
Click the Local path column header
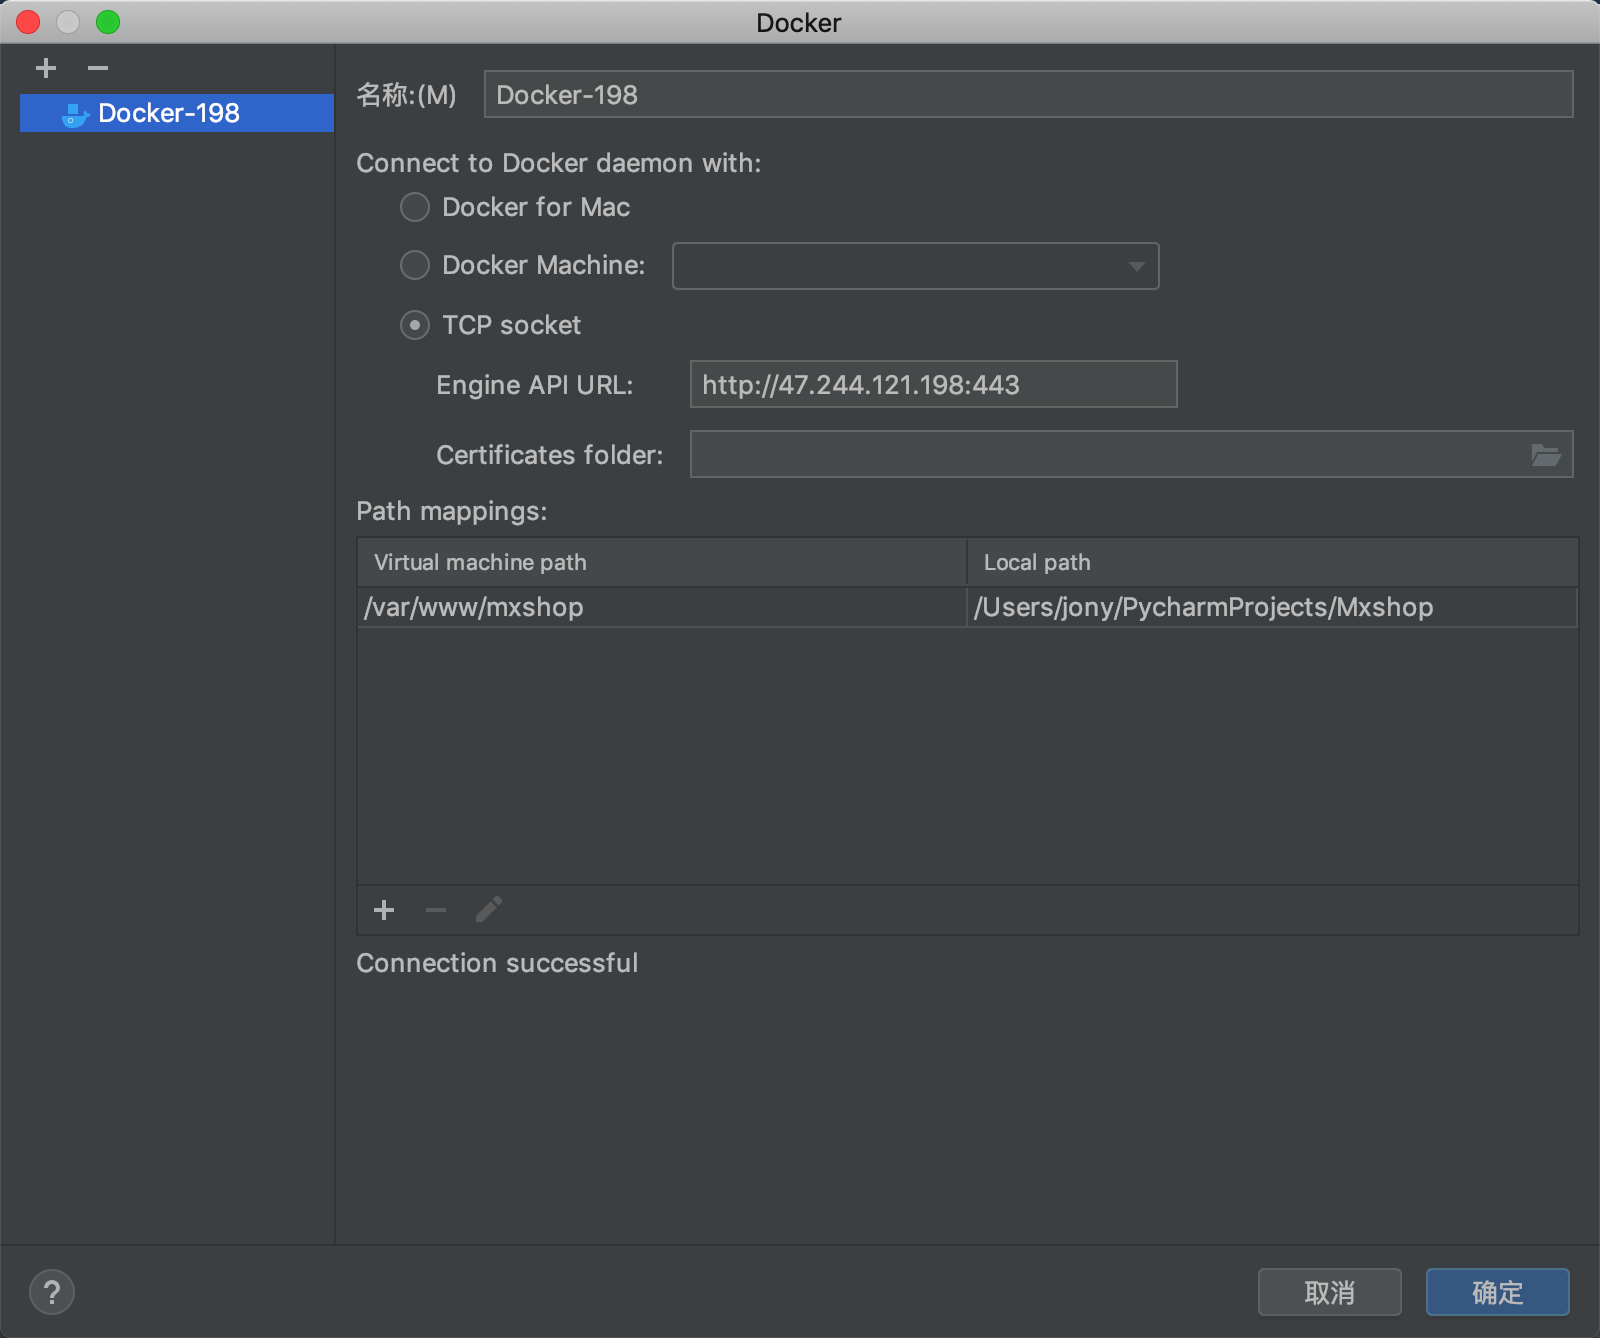click(x=1272, y=562)
